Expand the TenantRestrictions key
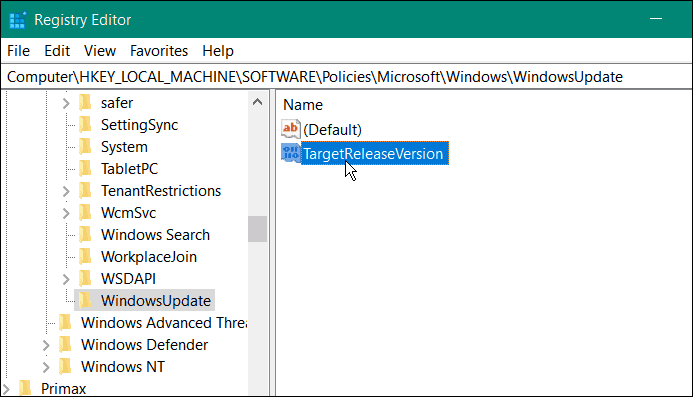This screenshot has height=397, width=693. [66, 191]
